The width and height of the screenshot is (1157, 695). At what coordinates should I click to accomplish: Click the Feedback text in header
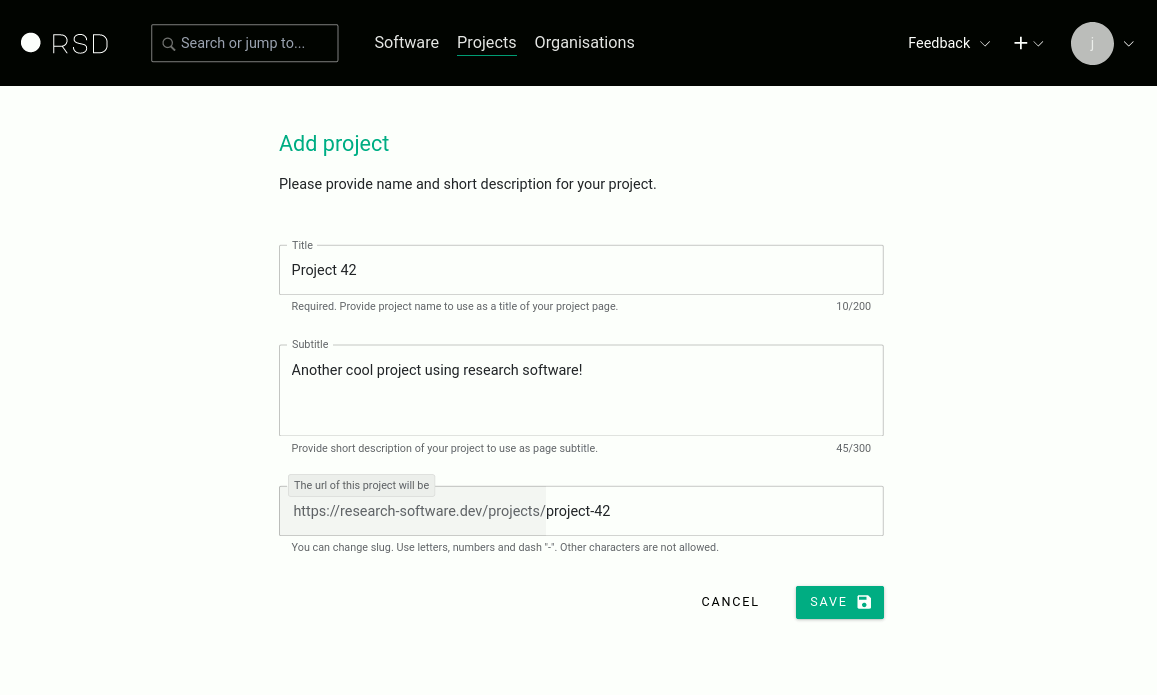[x=938, y=43]
